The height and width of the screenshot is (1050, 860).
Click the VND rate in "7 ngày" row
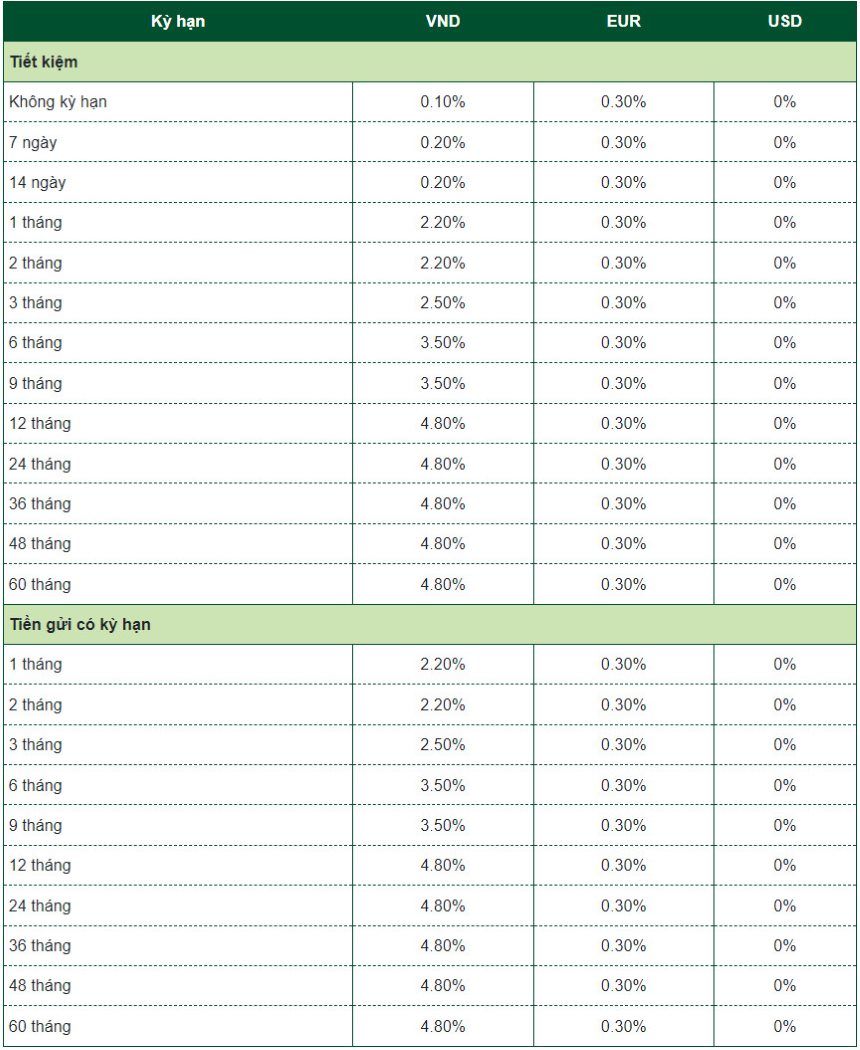443,142
